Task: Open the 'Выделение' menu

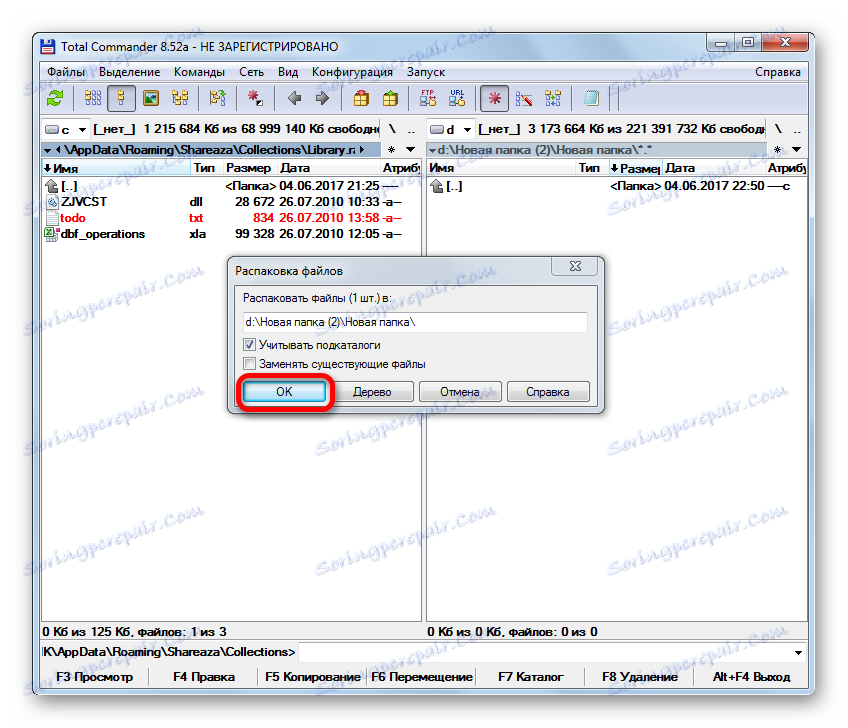Action: coord(129,72)
